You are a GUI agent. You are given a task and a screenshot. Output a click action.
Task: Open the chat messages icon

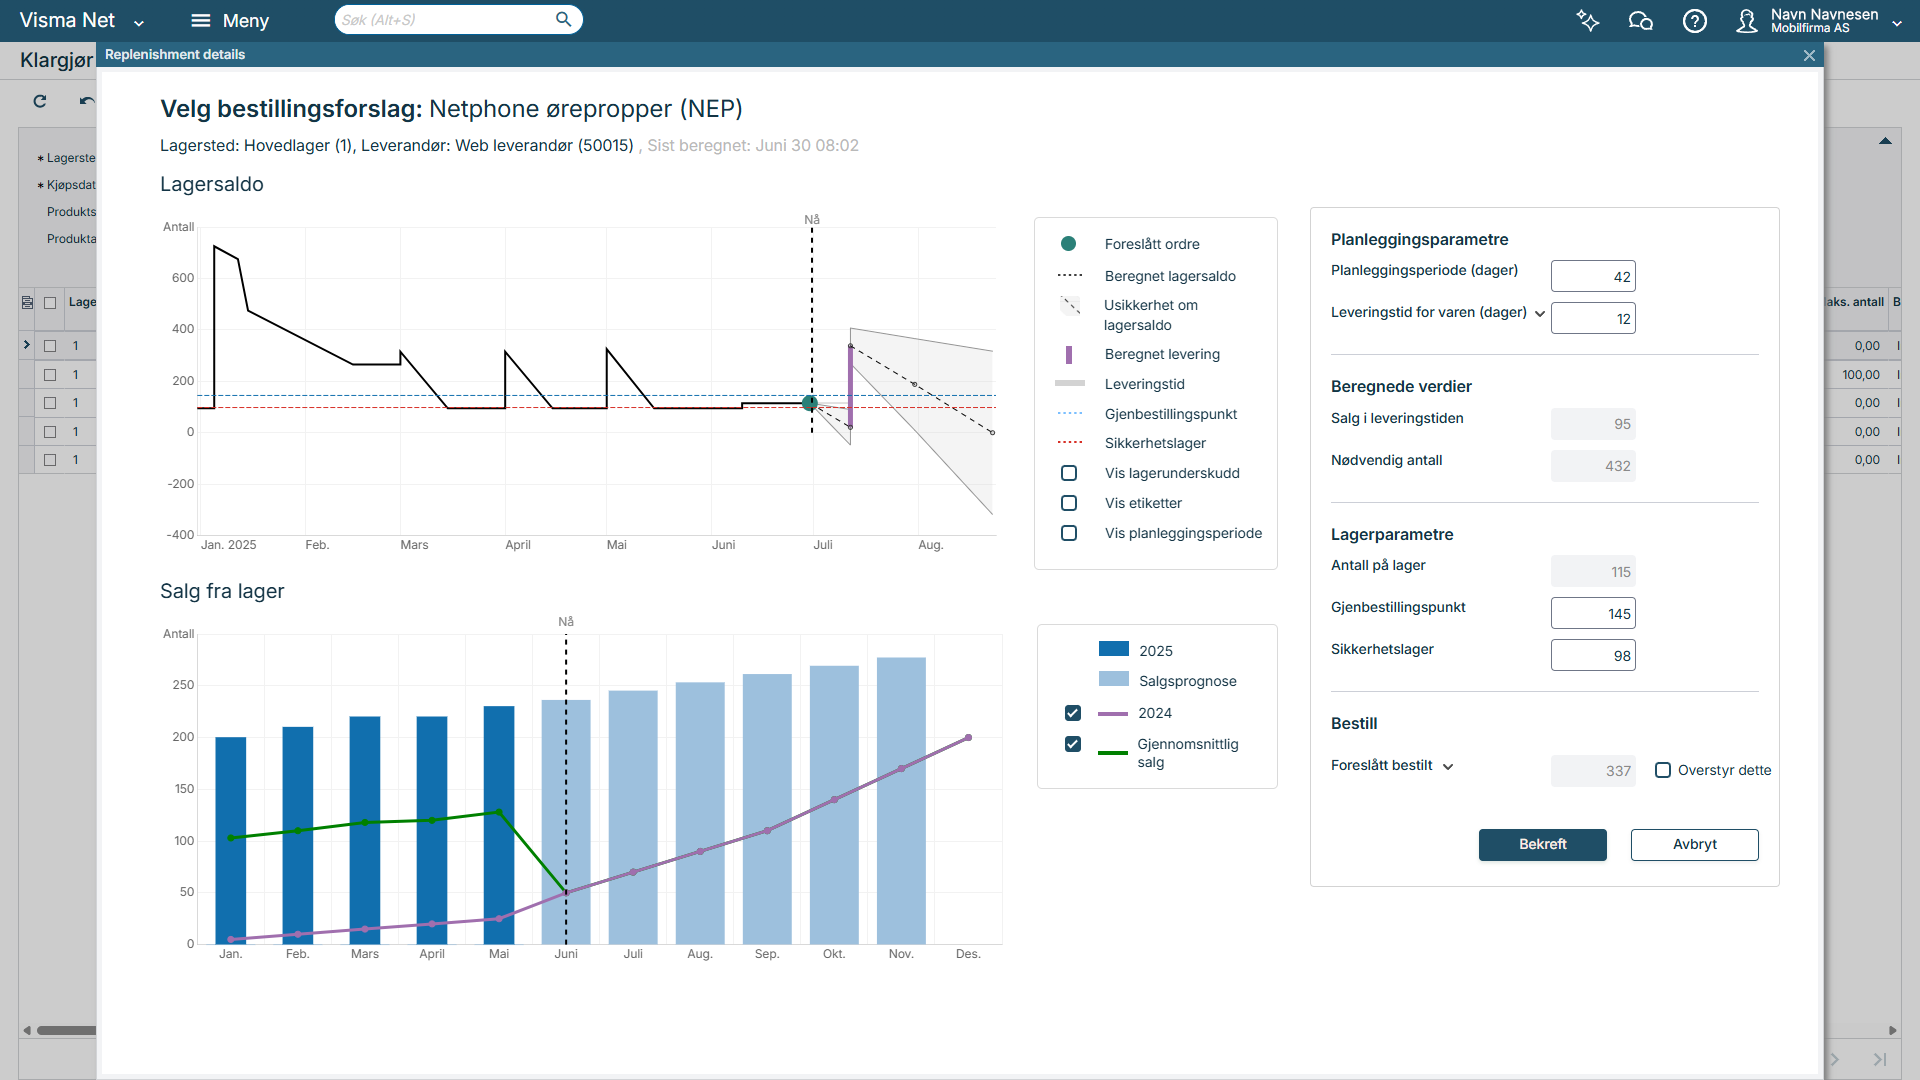tap(1640, 21)
